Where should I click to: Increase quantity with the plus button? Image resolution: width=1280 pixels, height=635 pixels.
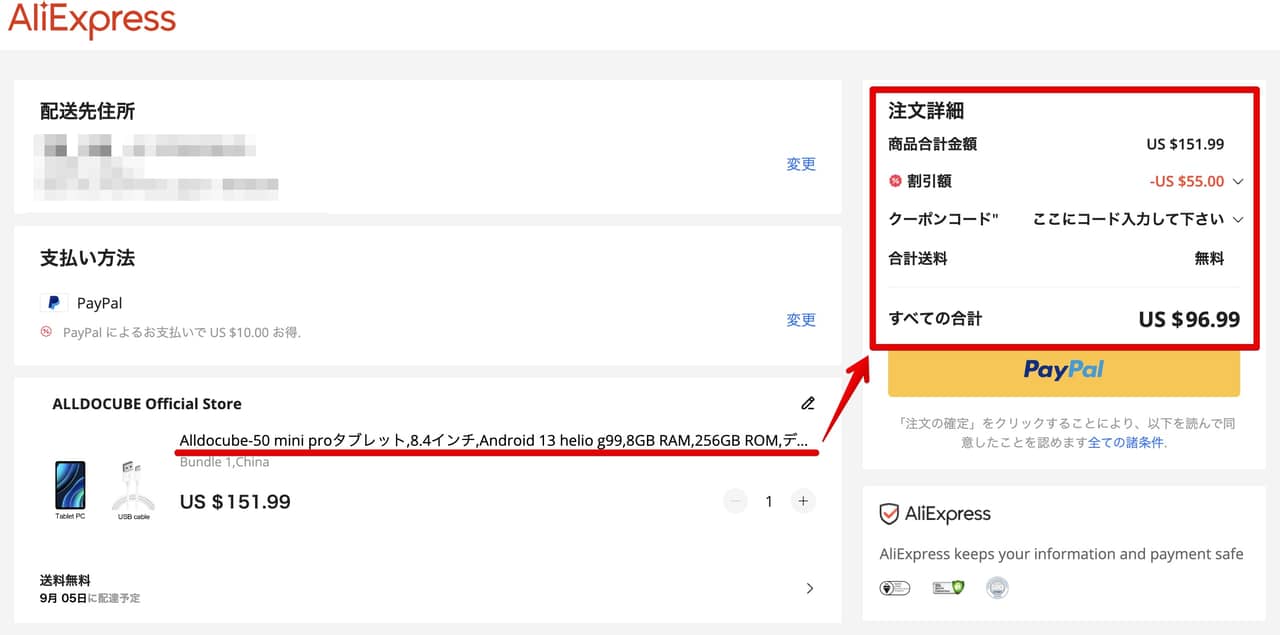802,501
